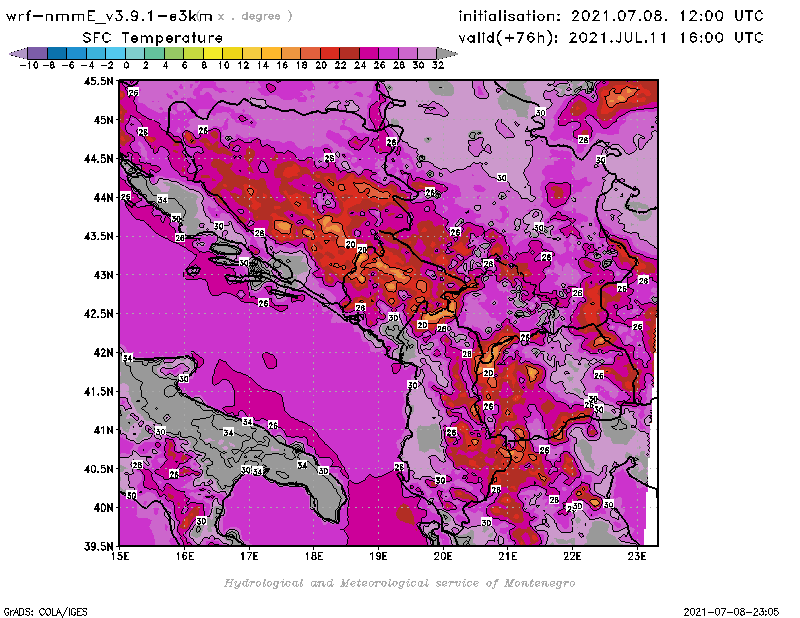Click the orange swatch between 16 and 18
Screen dimensions: 800x618
(291, 53)
